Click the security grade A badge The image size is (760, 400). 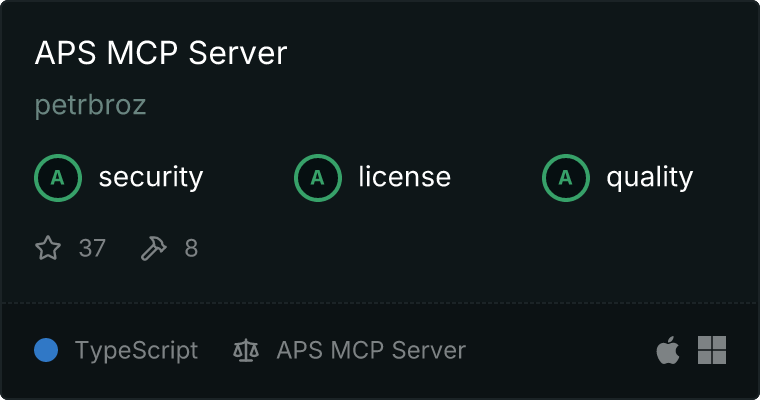pos(58,178)
